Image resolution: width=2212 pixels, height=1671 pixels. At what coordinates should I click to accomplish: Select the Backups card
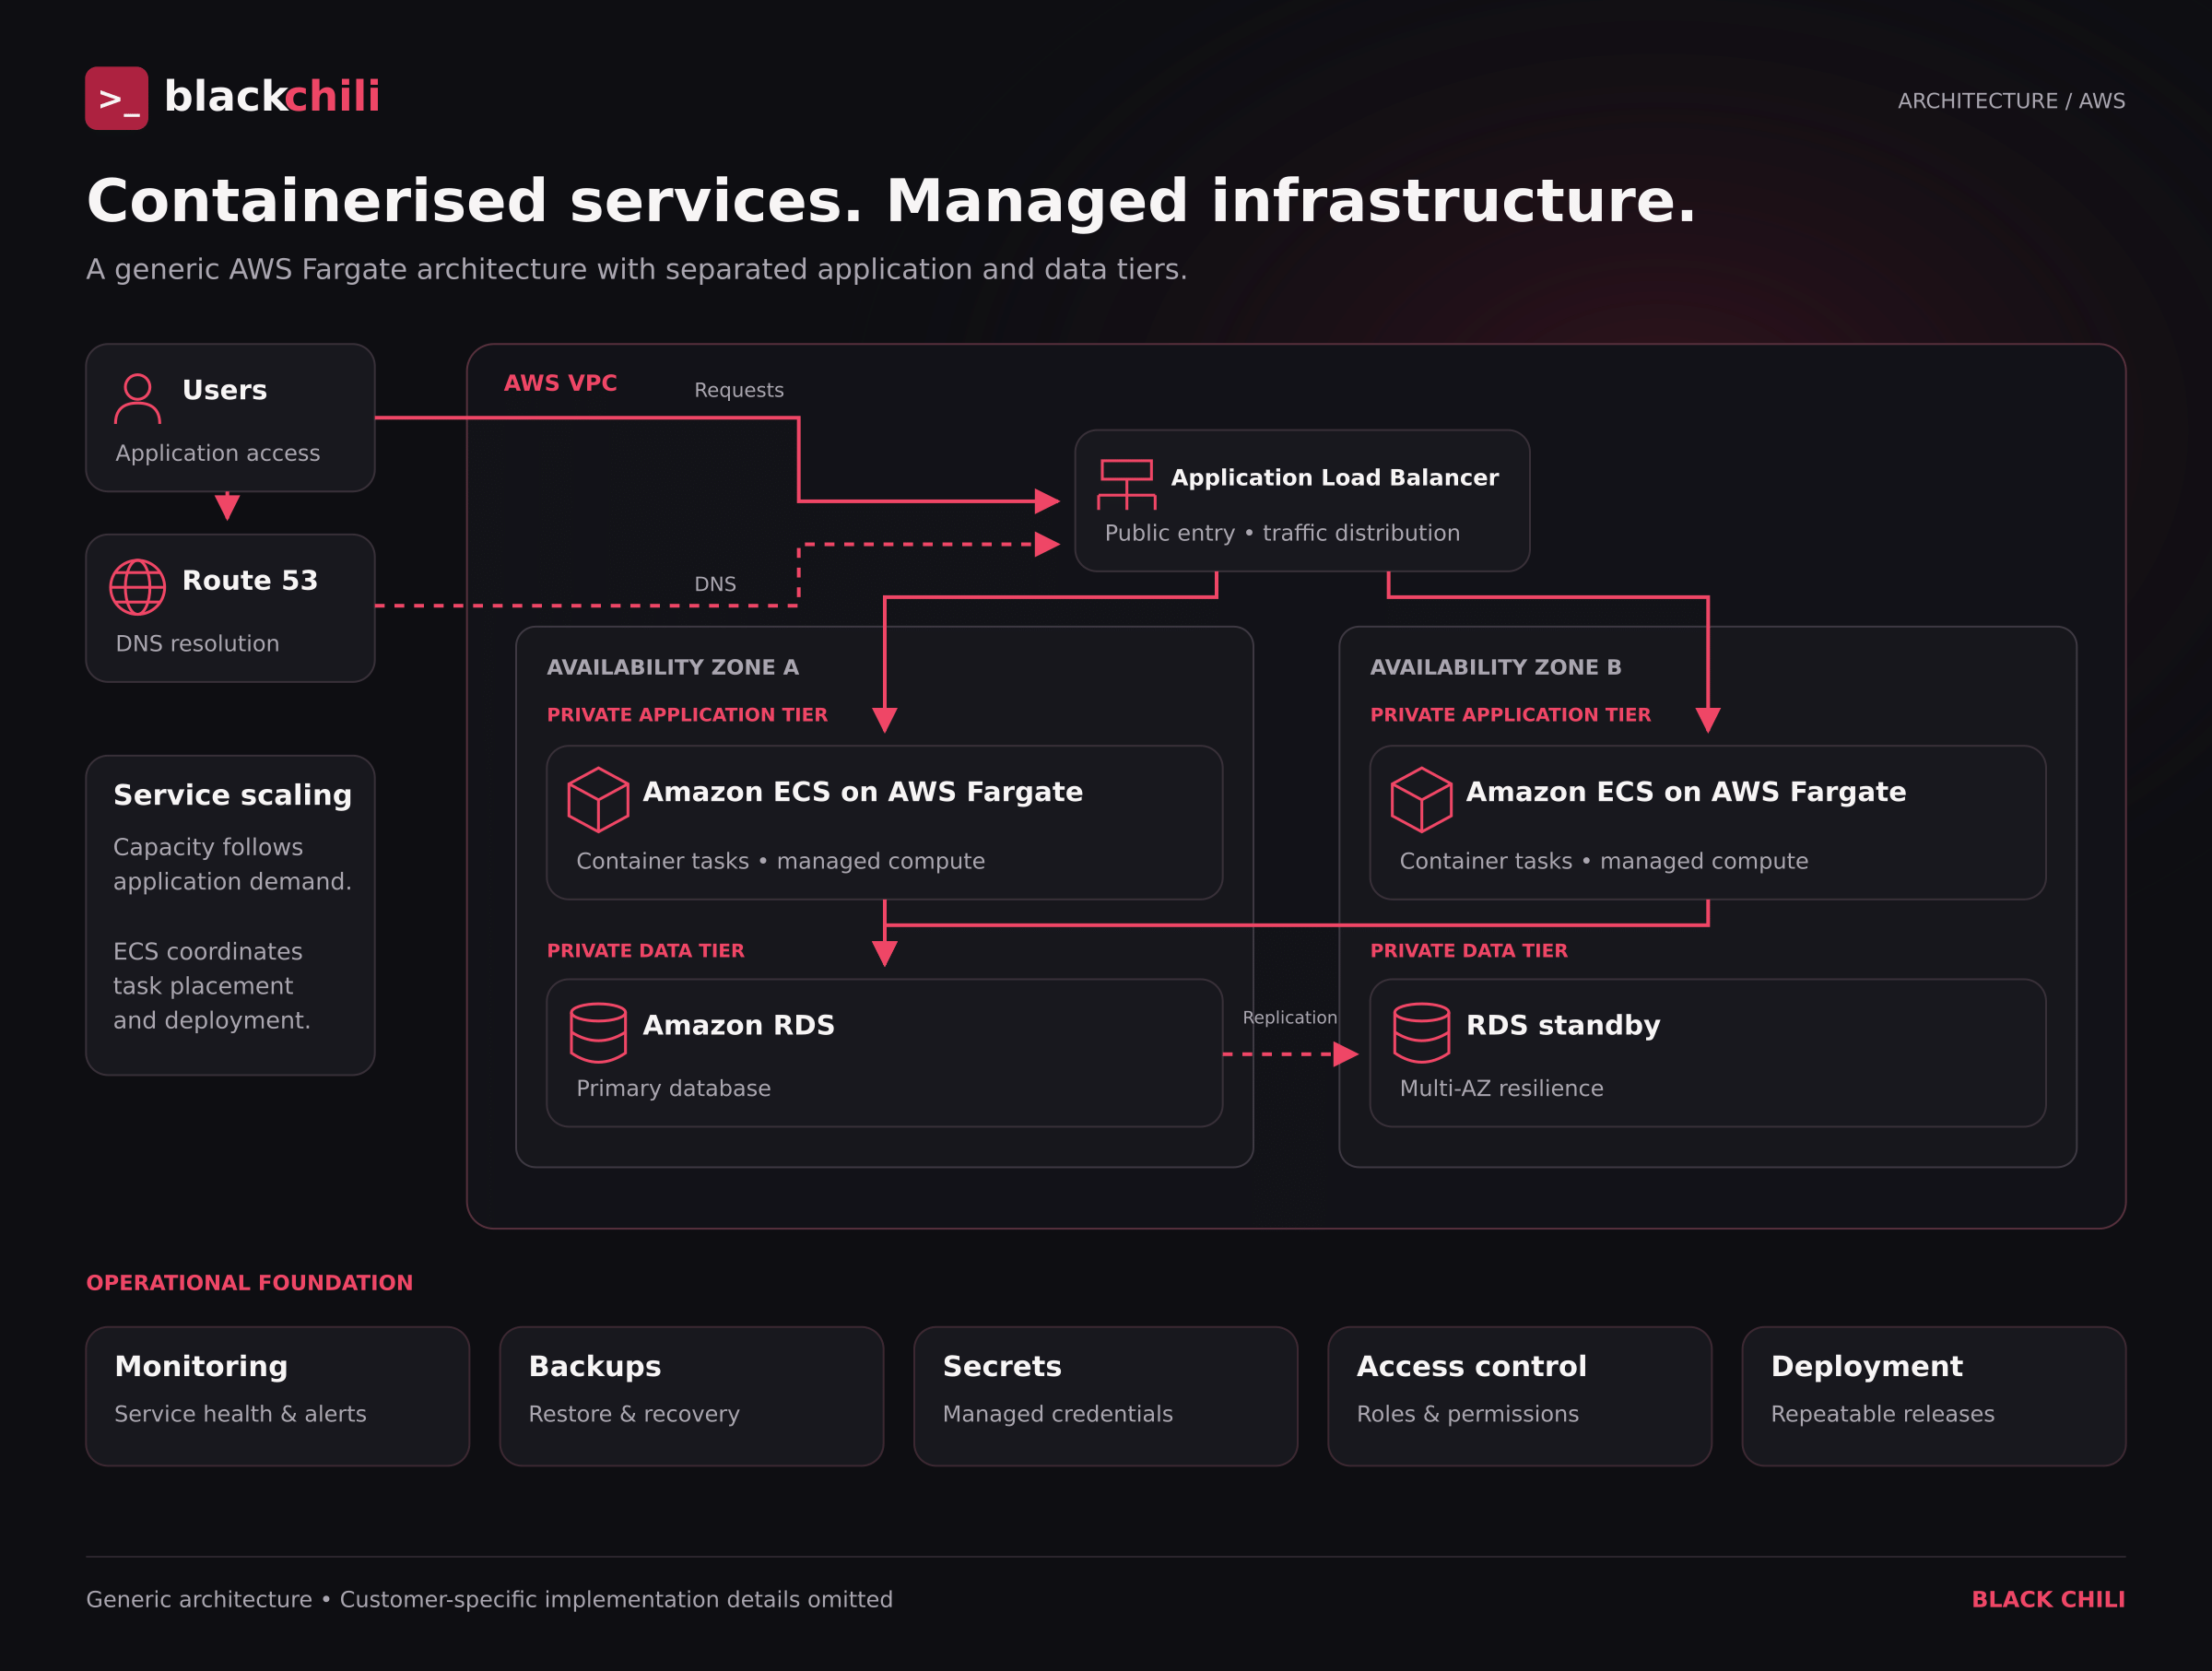(691, 1396)
